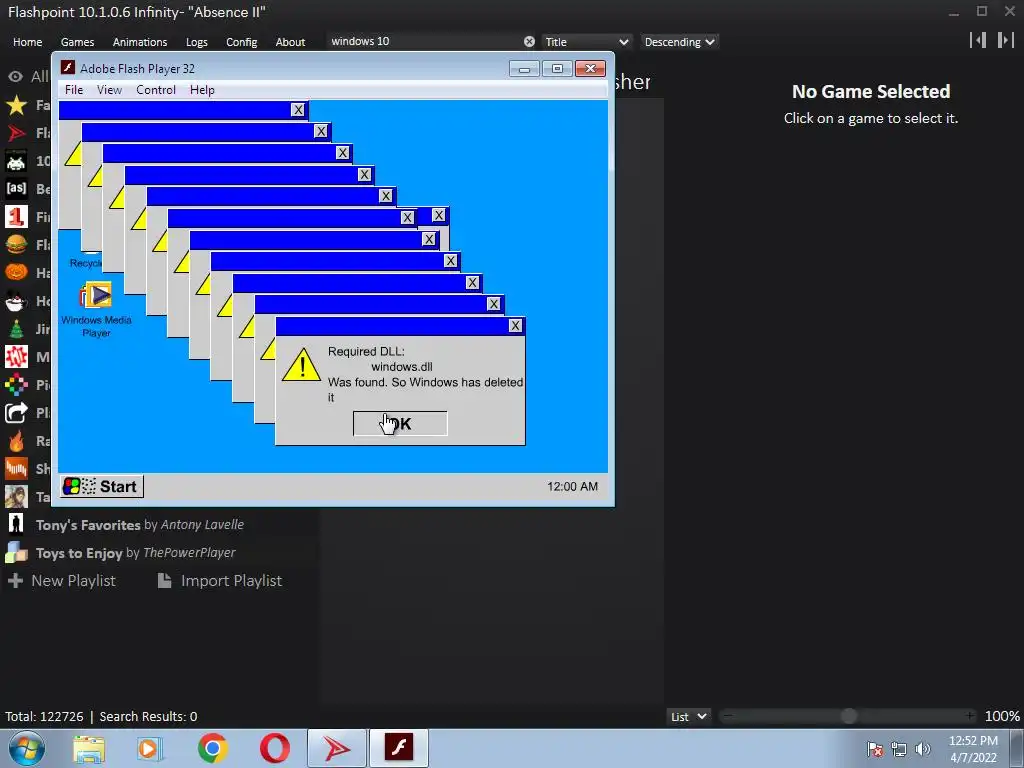Screen dimensions: 1024x768
Task: Open the Christmas tree playlist icon
Action: (16, 329)
